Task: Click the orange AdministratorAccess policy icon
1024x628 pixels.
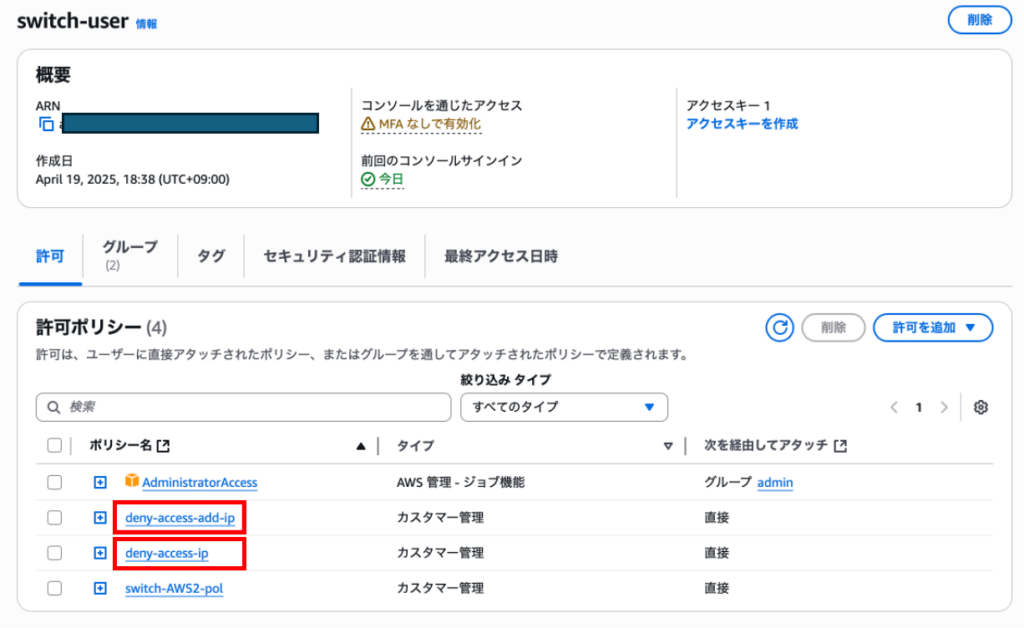Action: 131,482
